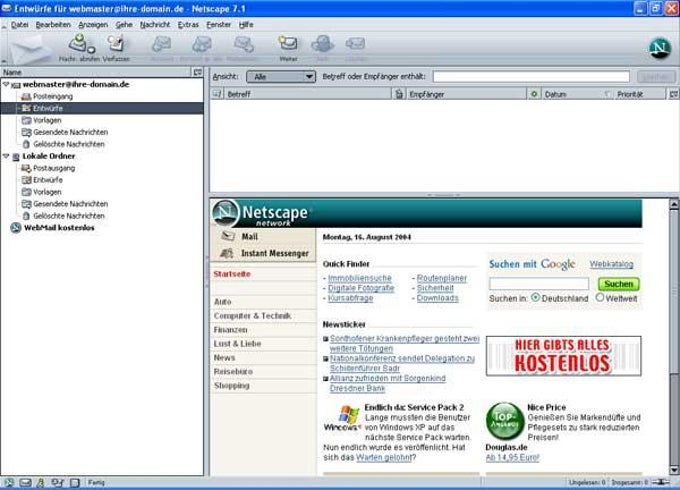This screenshot has height=490, width=680.
Task: Open the Hilfe menu
Action: pos(246,25)
